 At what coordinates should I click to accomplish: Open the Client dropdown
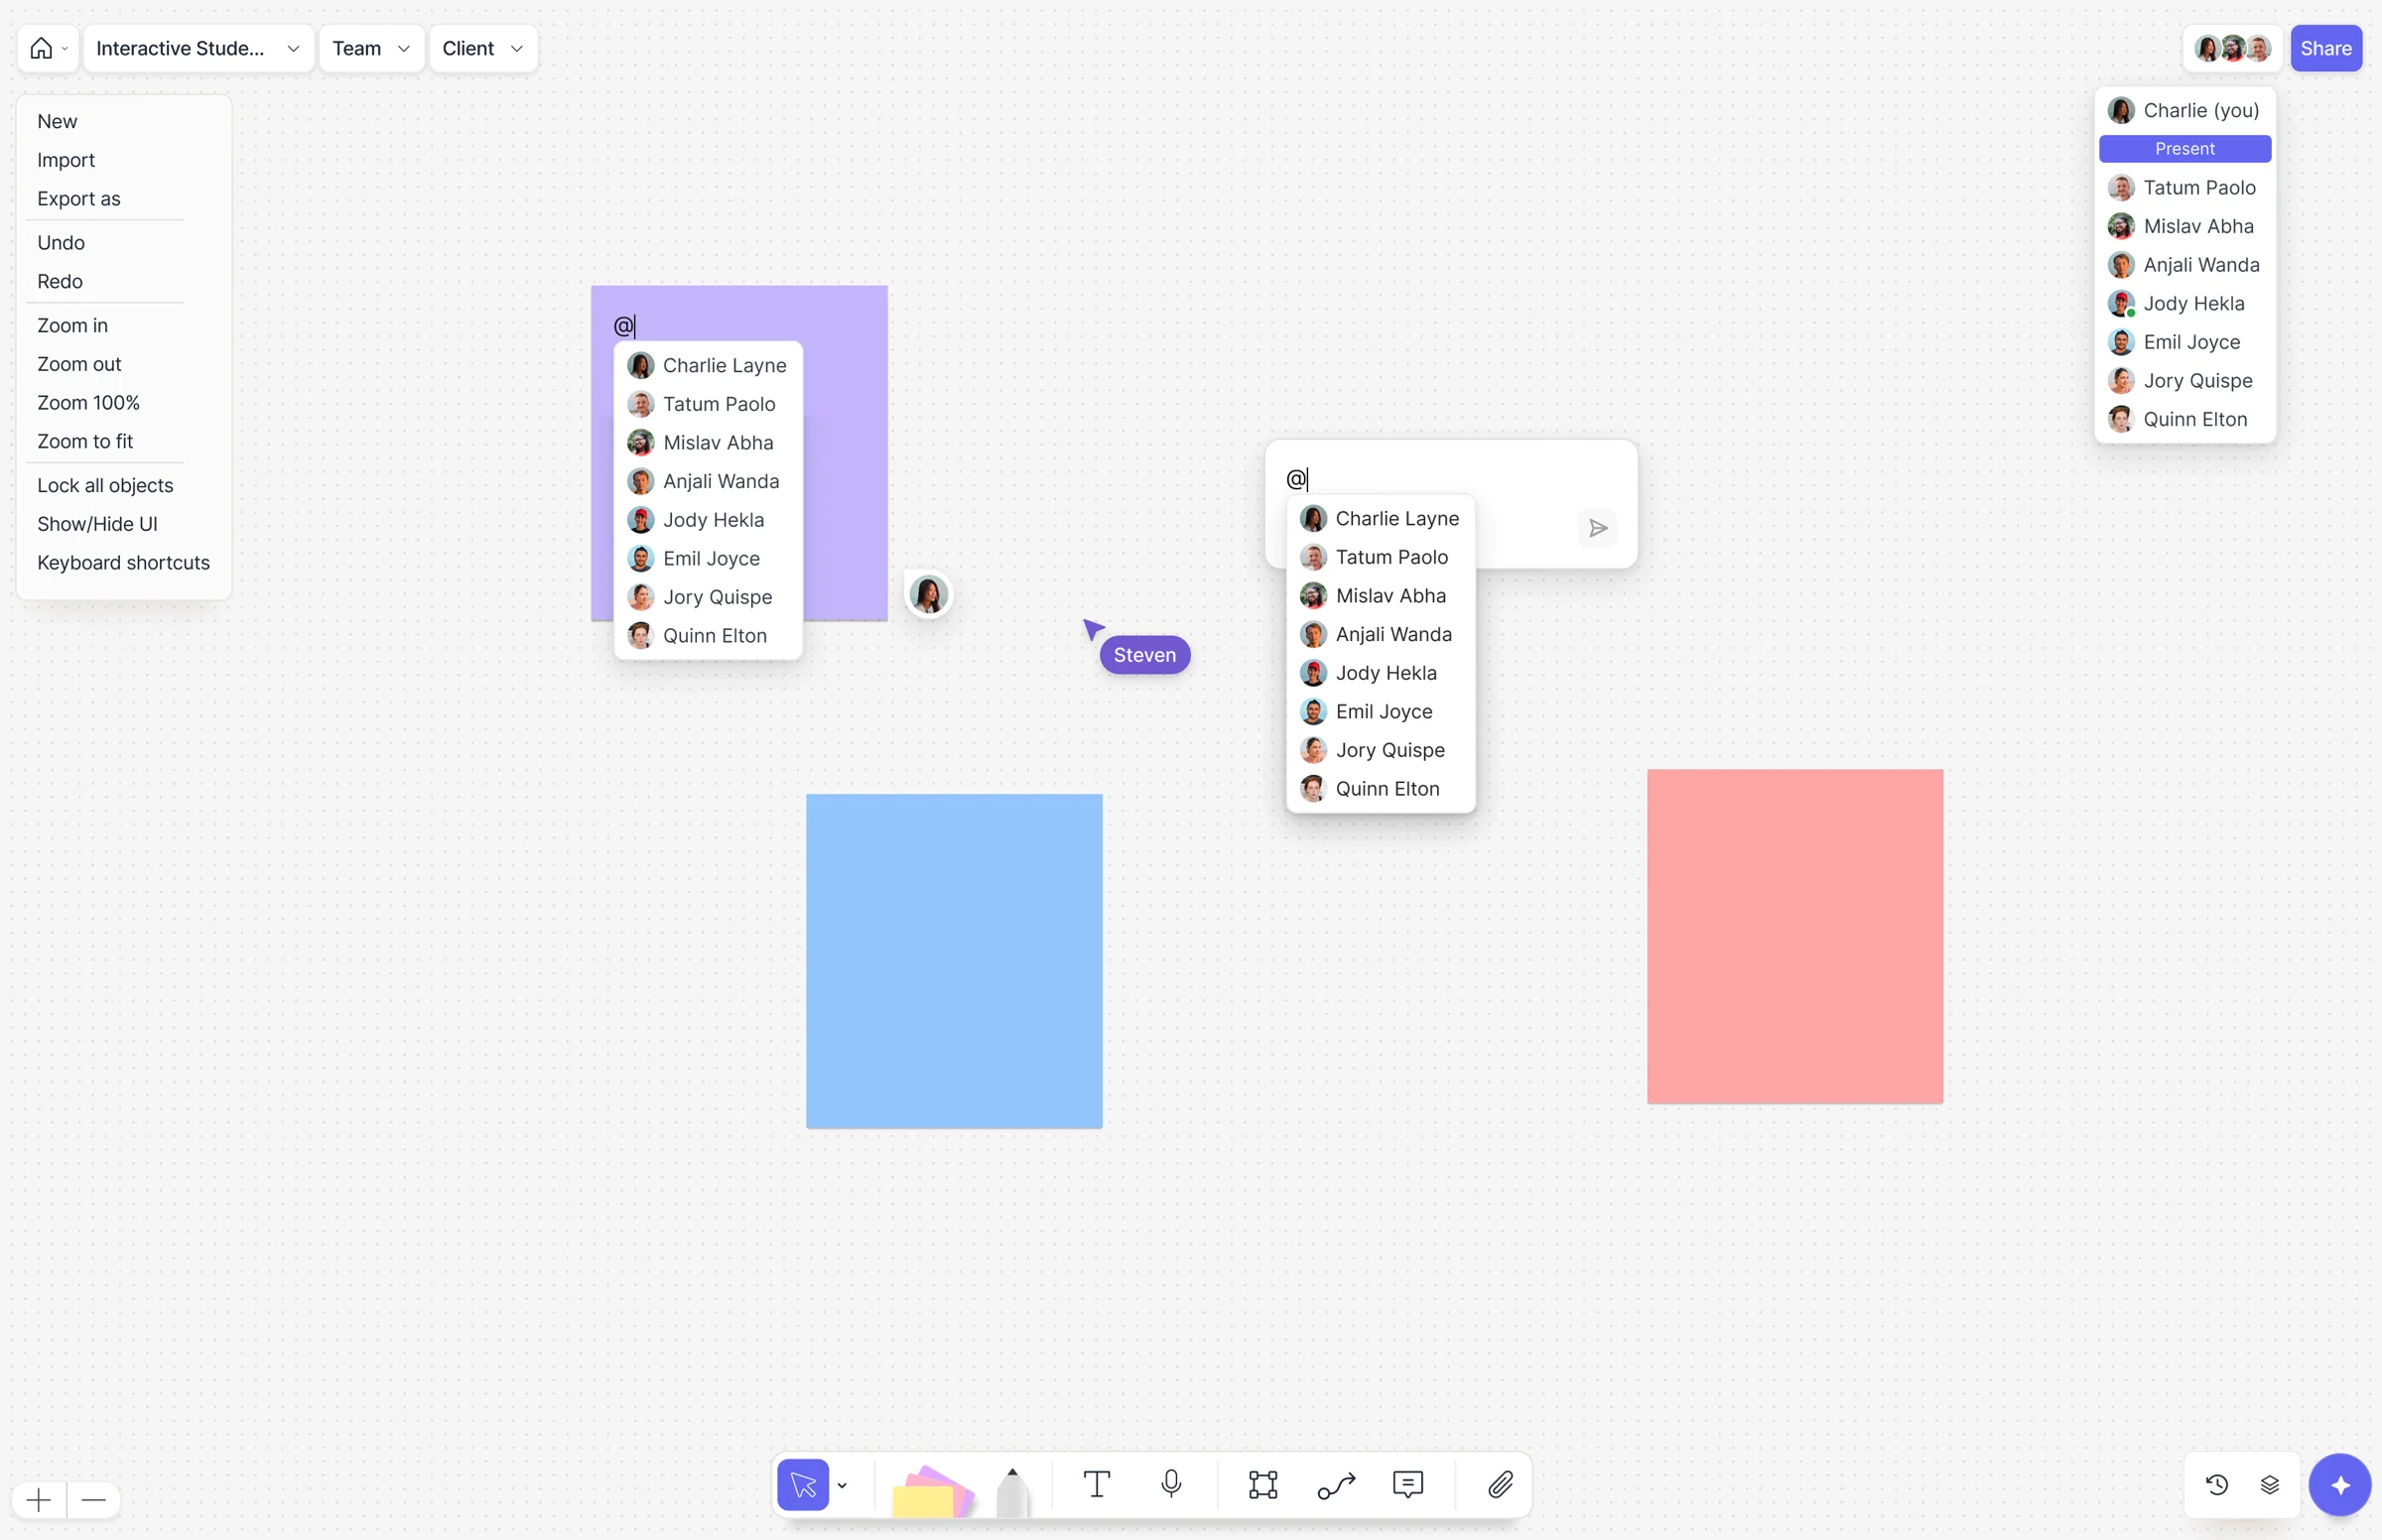pyautogui.click(x=483, y=48)
